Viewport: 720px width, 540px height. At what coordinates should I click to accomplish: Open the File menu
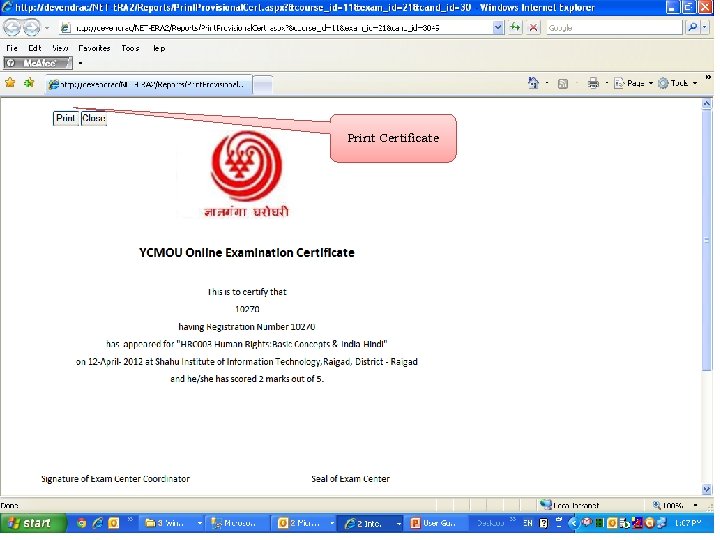tap(12, 48)
